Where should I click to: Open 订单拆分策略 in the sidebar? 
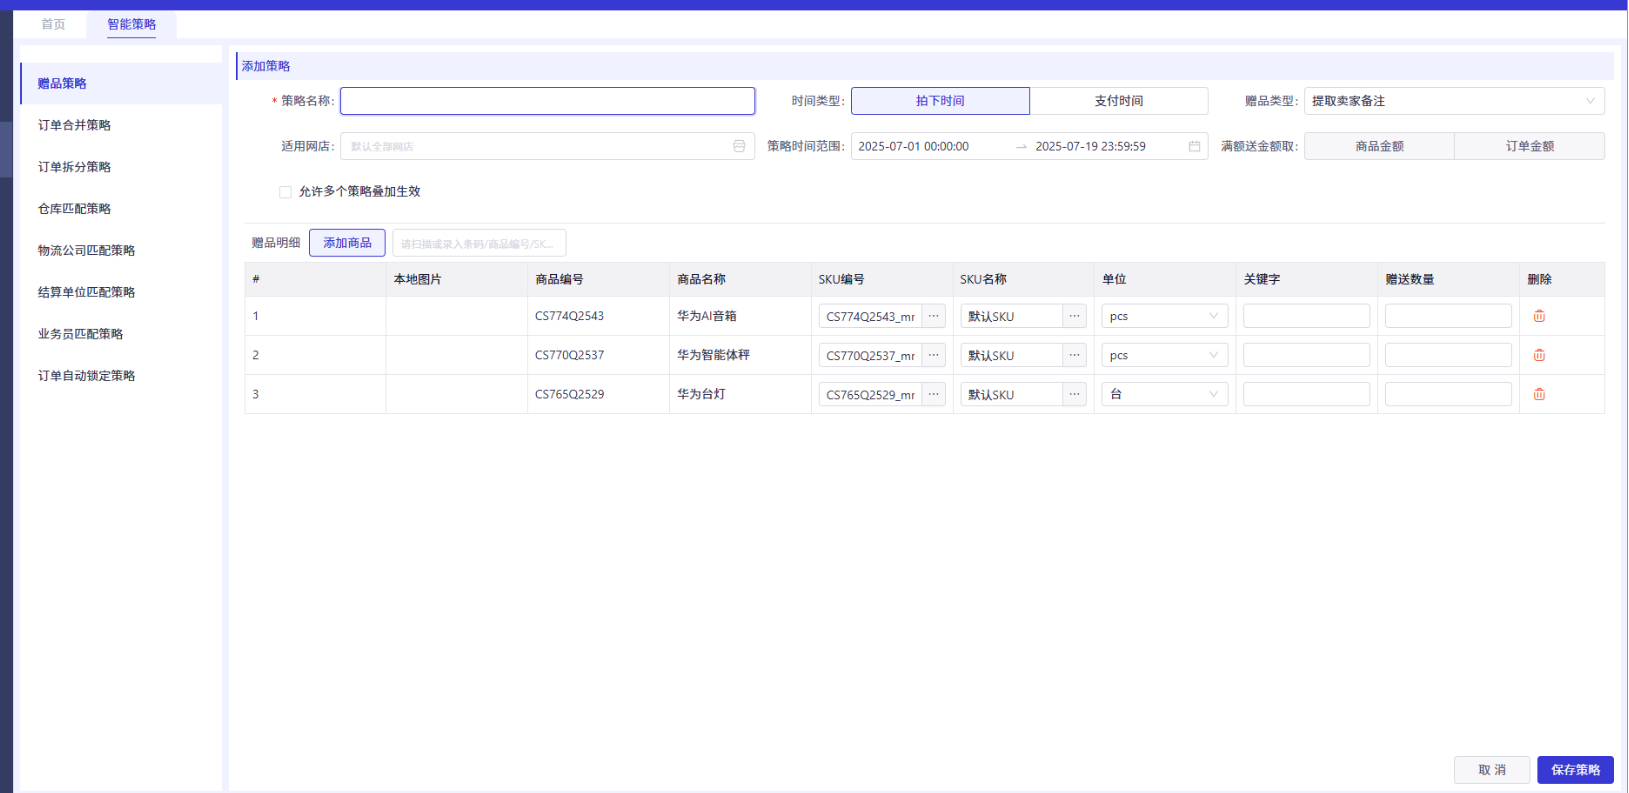coord(121,167)
